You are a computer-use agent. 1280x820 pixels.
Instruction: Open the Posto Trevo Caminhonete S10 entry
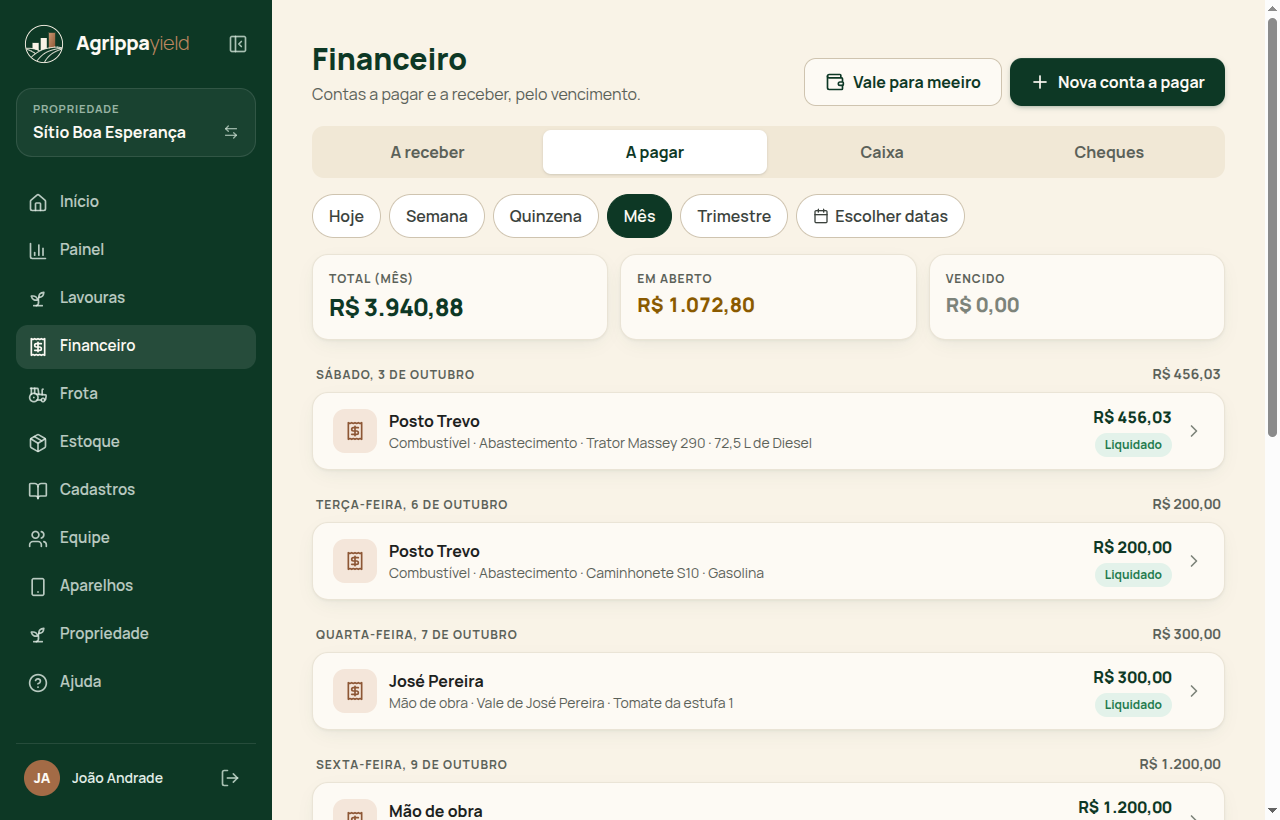click(x=768, y=561)
